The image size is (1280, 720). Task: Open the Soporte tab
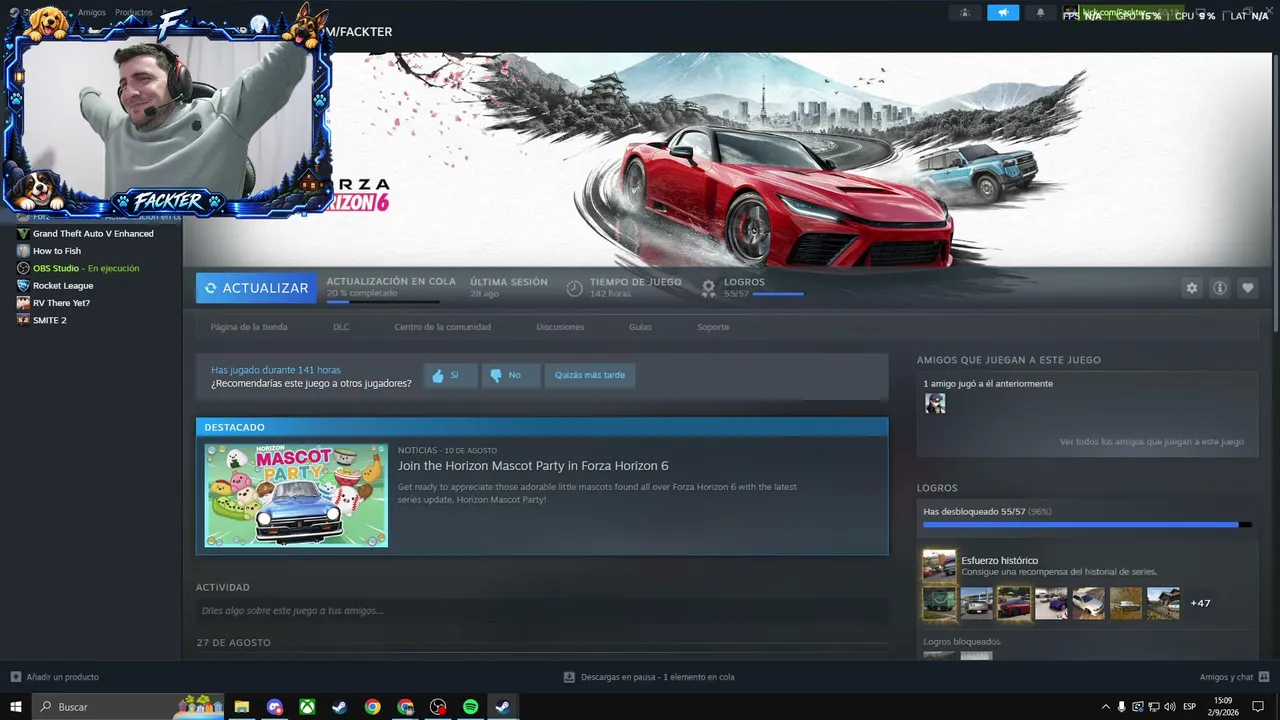[713, 327]
